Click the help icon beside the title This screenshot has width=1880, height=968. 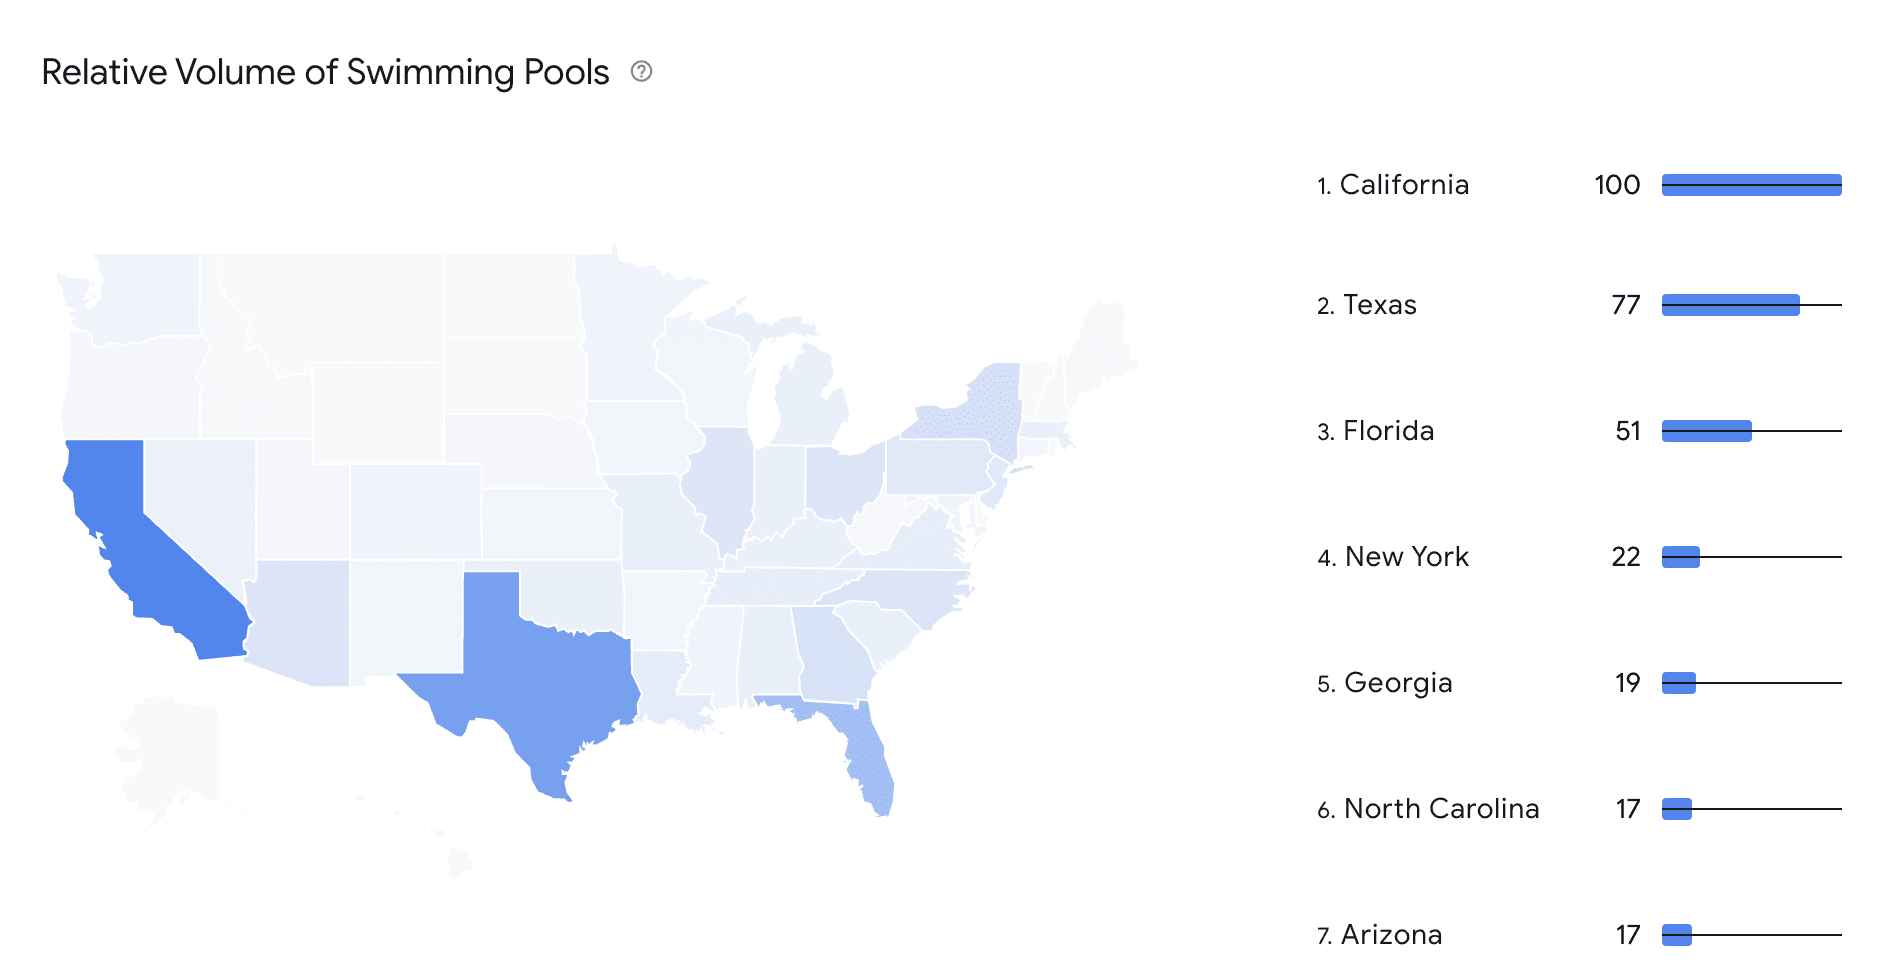(x=642, y=71)
